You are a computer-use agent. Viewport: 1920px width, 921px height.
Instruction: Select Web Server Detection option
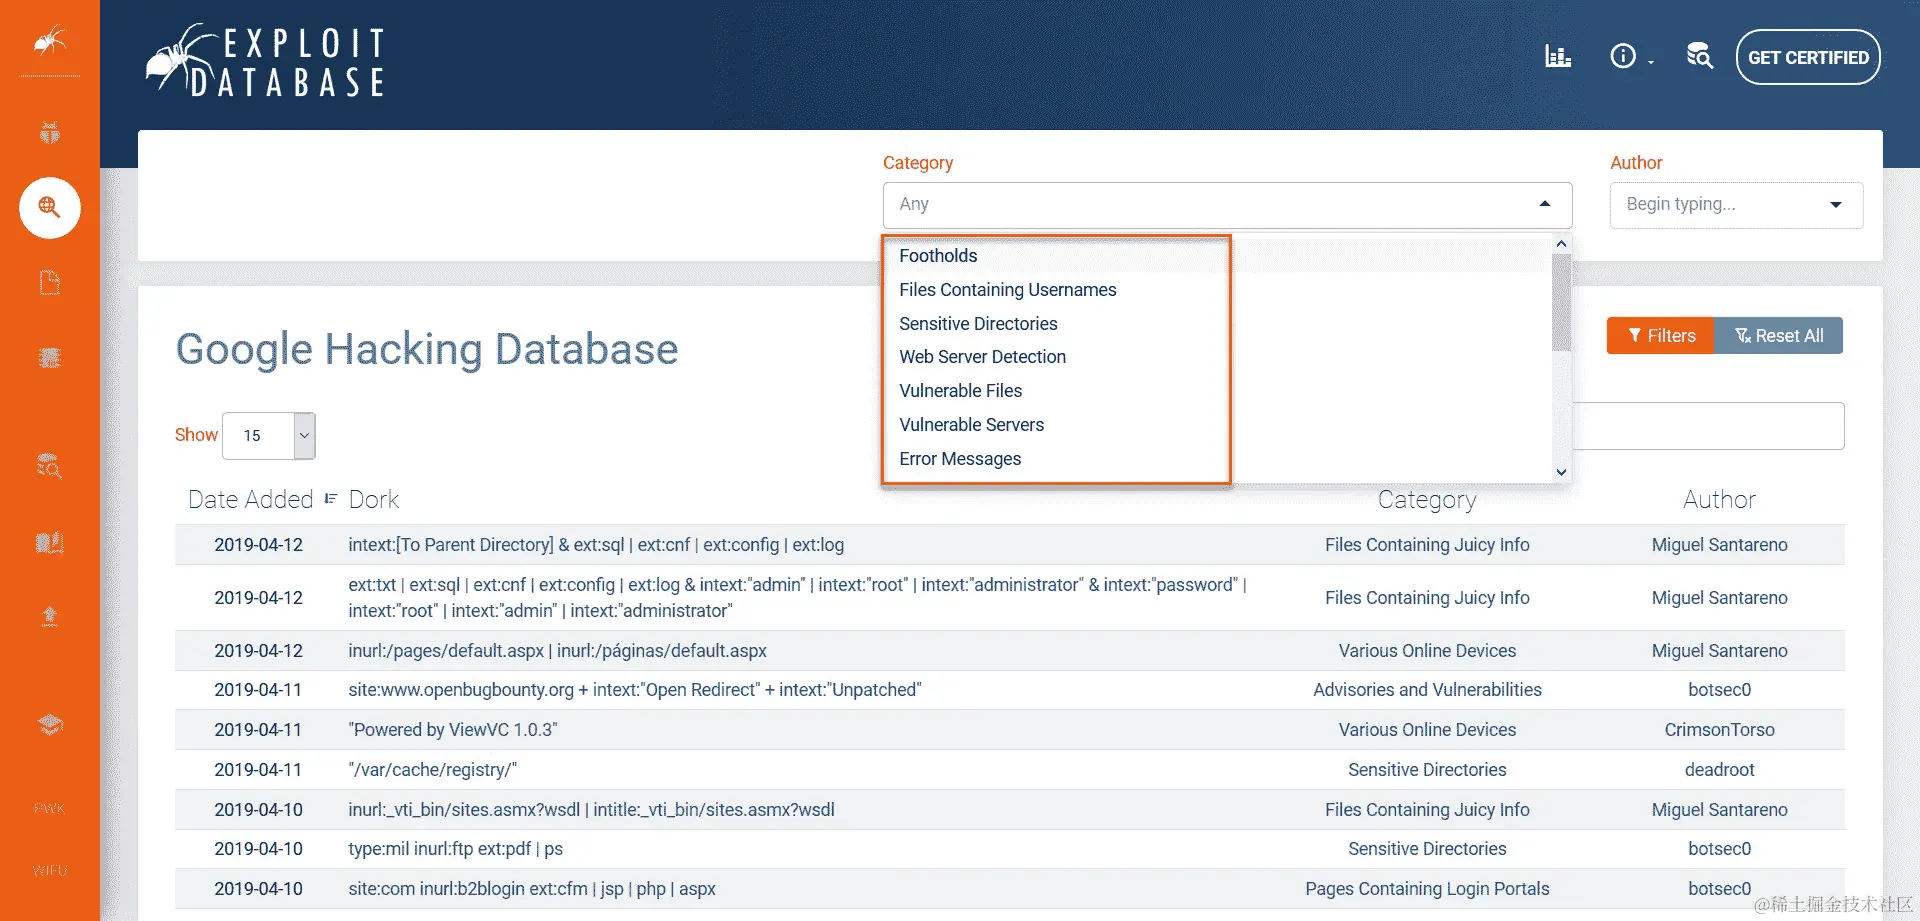click(x=982, y=357)
